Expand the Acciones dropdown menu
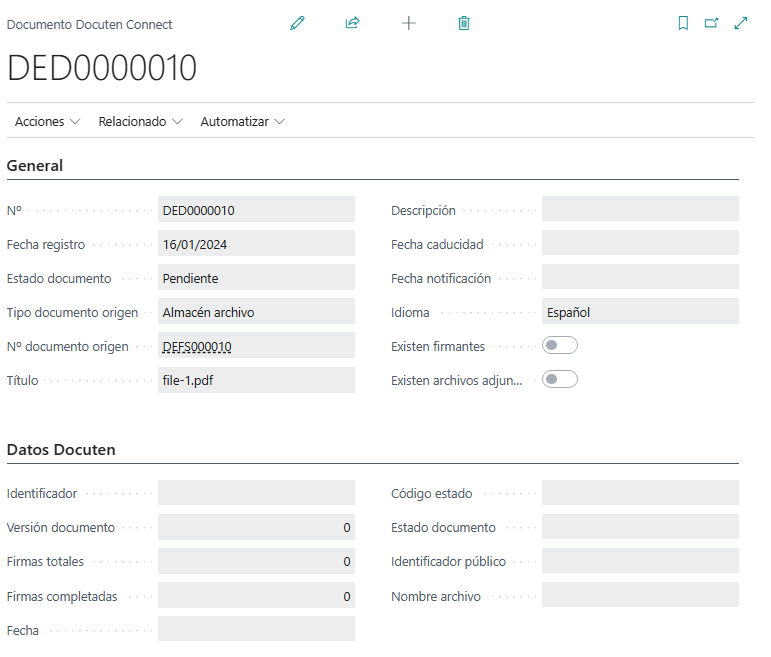This screenshot has height=657, width=771. pyautogui.click(x=47, y=122)
